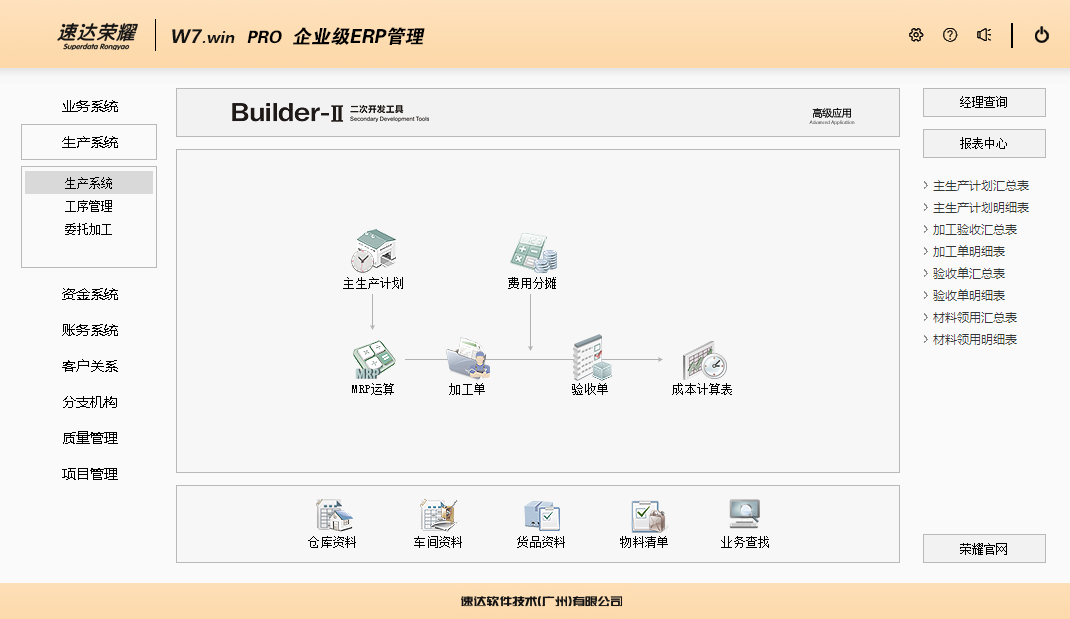The image size is (1070, 619).
Task: Mute sound using the speaker icon
Action: click(x=984, y=35)
